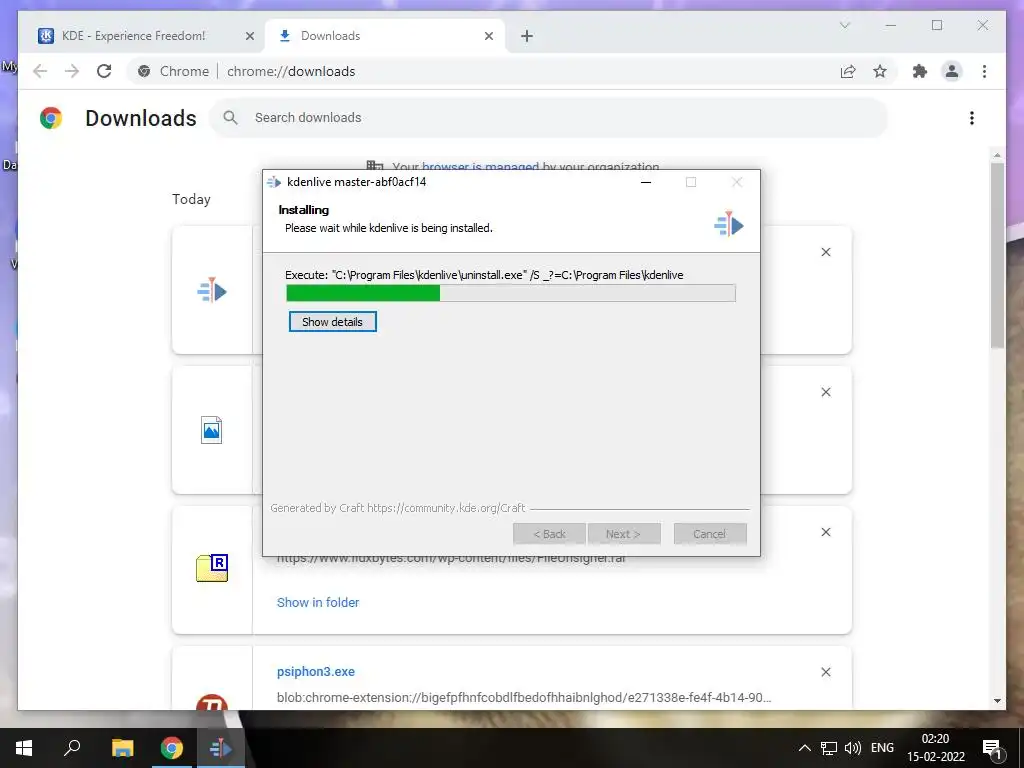1024x768 pixels.
Task: Share this page via the share icon
Action: coord(848,71)
